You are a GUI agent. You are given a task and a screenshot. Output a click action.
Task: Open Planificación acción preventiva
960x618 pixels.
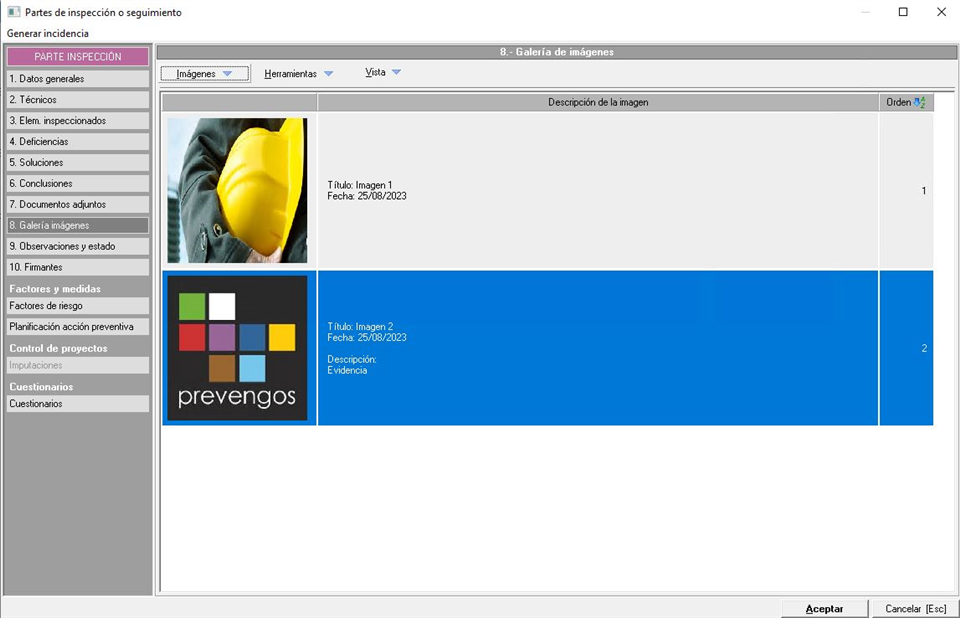pyautogui.click(x=77, y=327)
